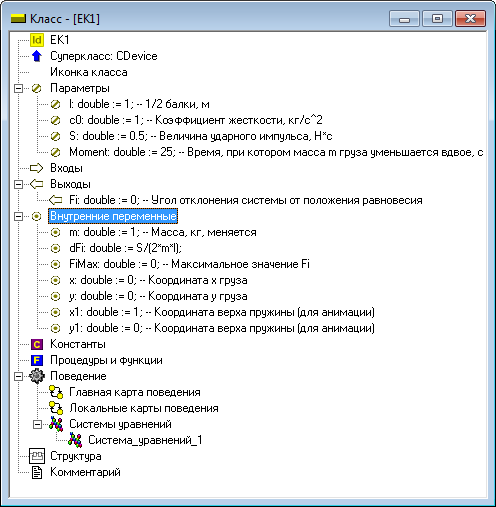496x507 pixels.
Task: Select Процедуры и функции label
Action: tap(106, 360)
